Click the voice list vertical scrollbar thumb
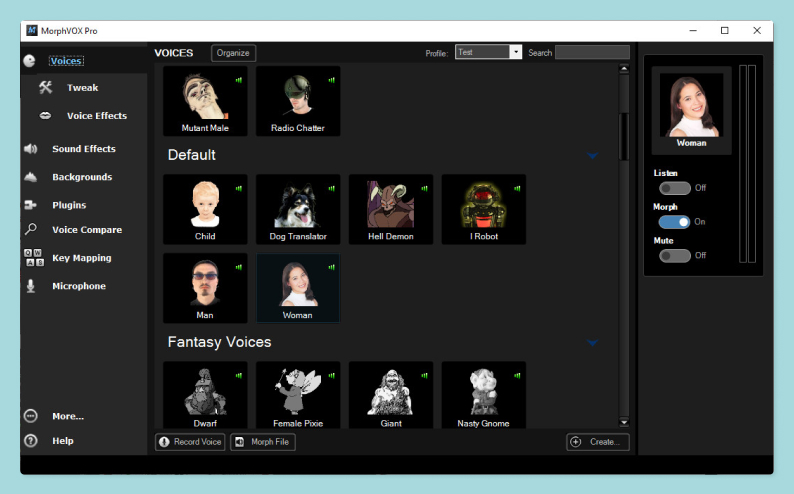This screenshot has width=794, height=494. 624,137
